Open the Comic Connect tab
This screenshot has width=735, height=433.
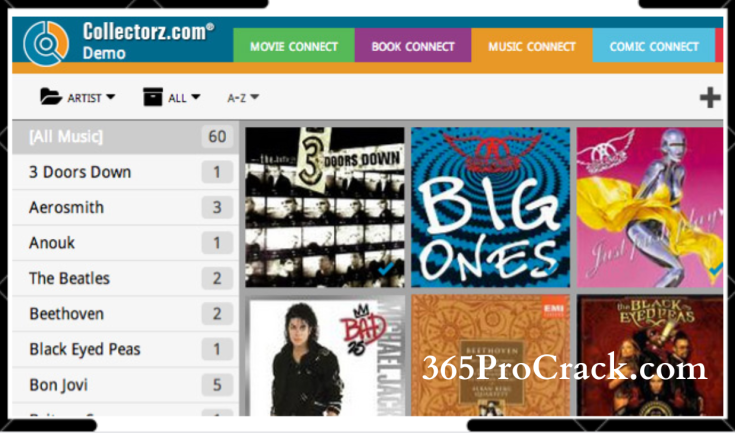(654, 45)
